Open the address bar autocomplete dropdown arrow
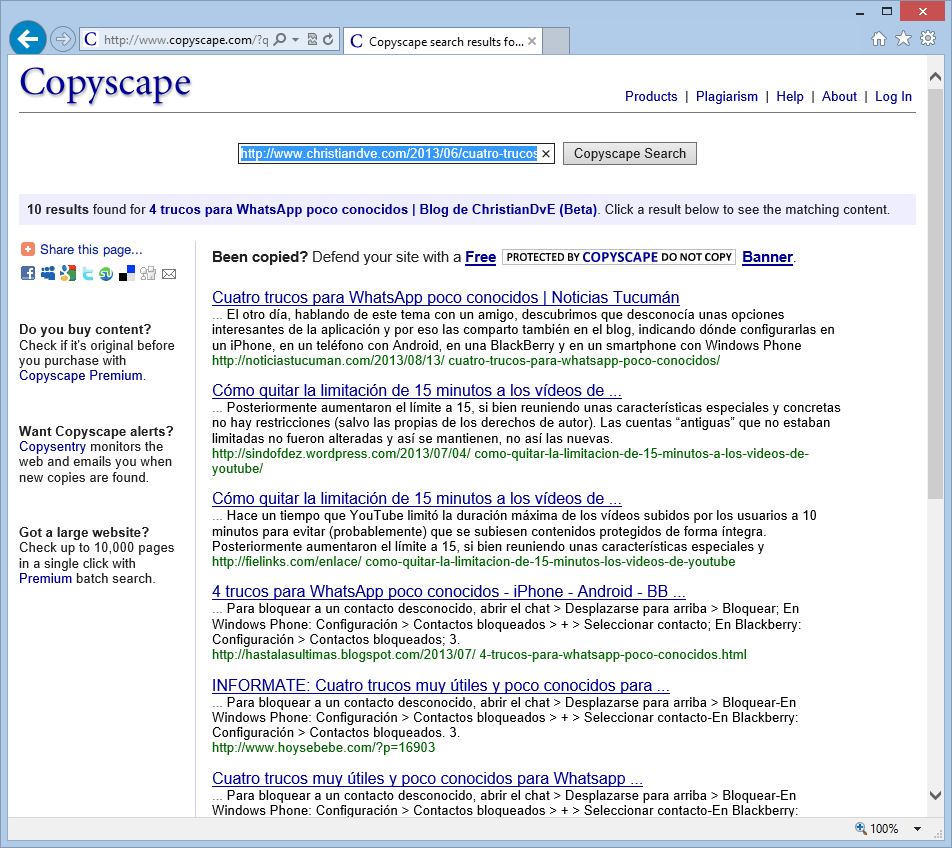 tap(296, 40)
